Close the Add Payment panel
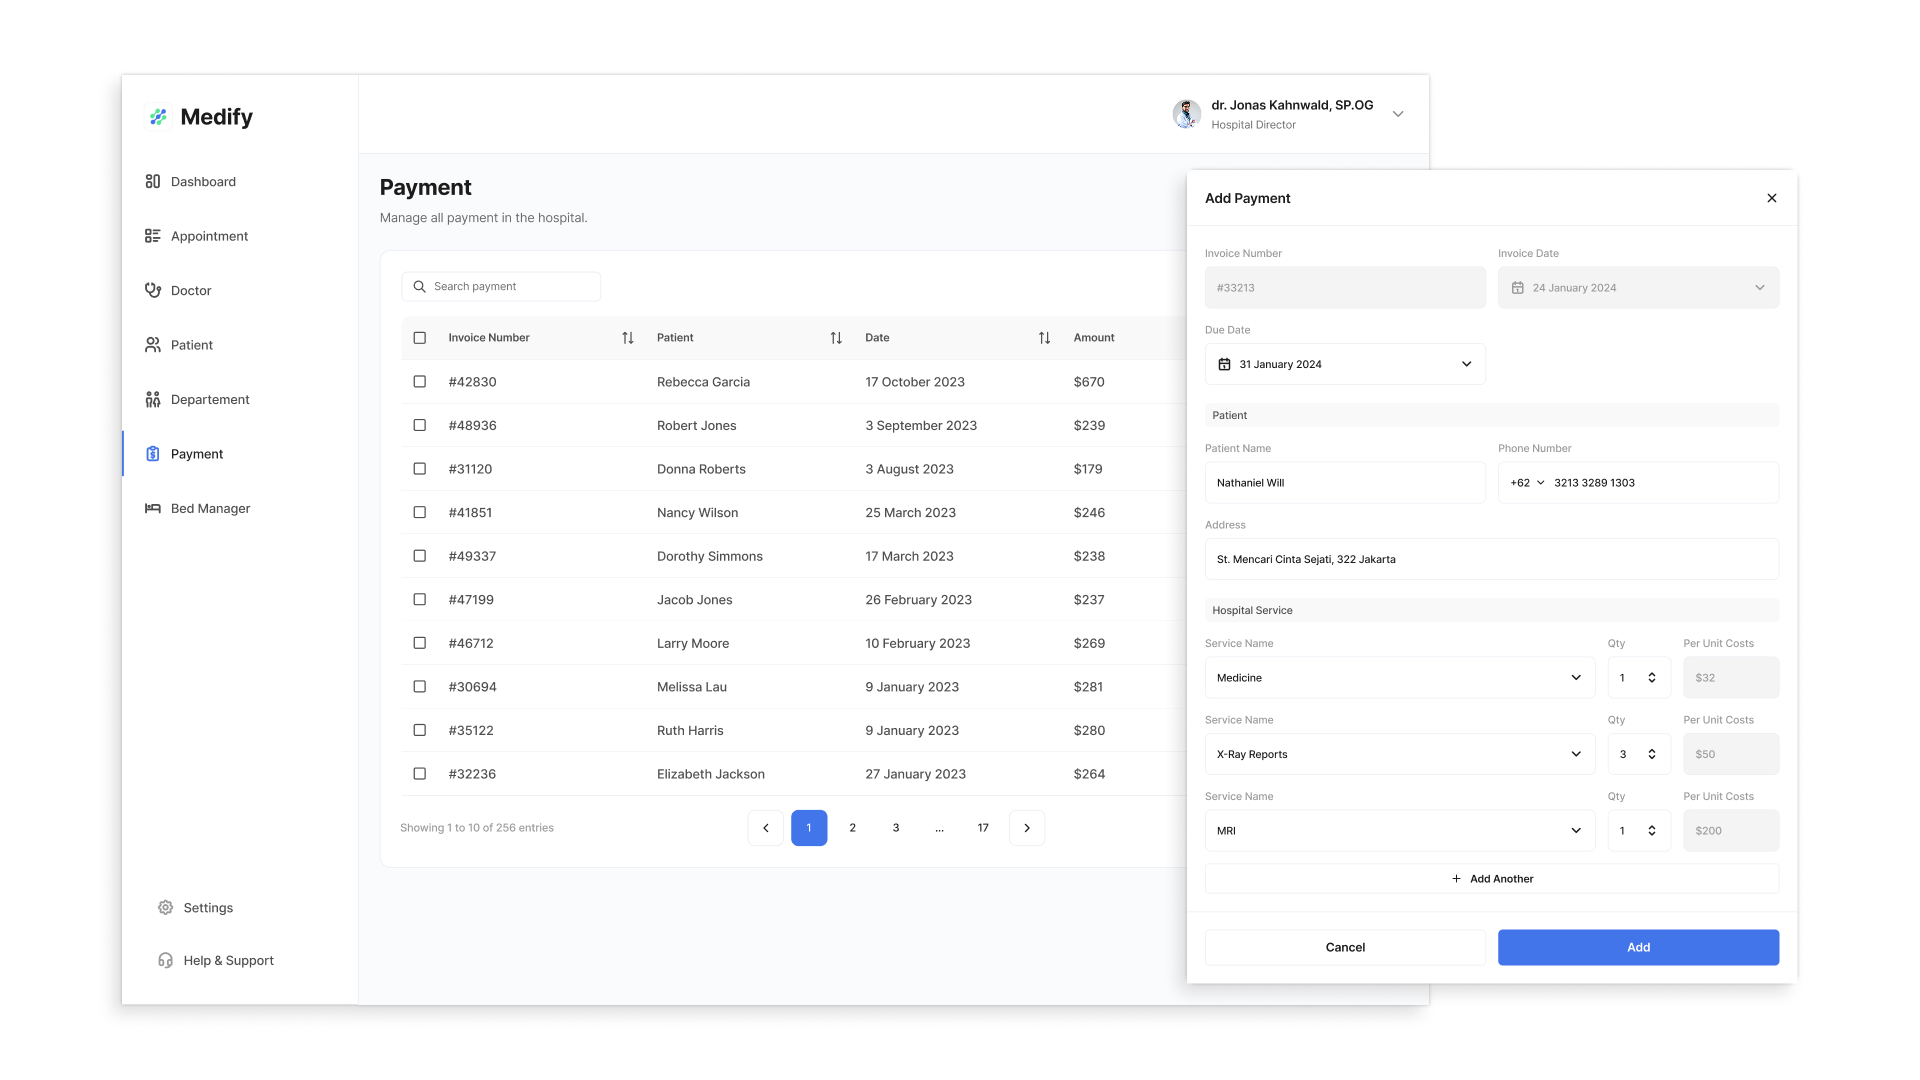 click(x=1772, y=198)
